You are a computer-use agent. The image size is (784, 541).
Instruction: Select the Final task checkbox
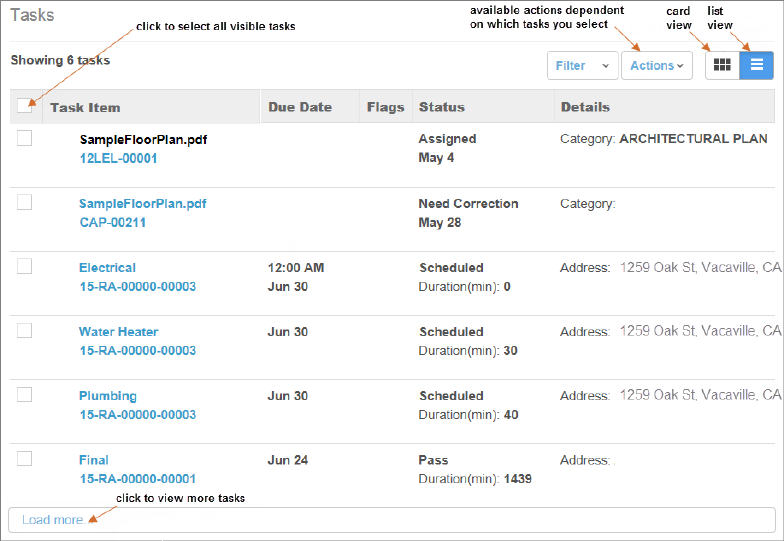coord(25,459)
